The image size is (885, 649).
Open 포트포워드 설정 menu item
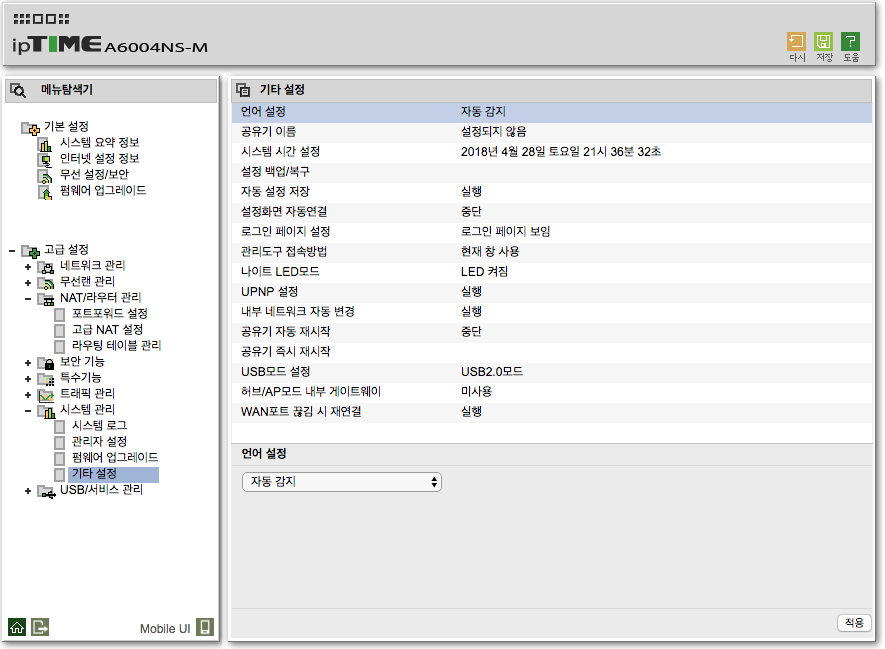(x=109, y=313)
